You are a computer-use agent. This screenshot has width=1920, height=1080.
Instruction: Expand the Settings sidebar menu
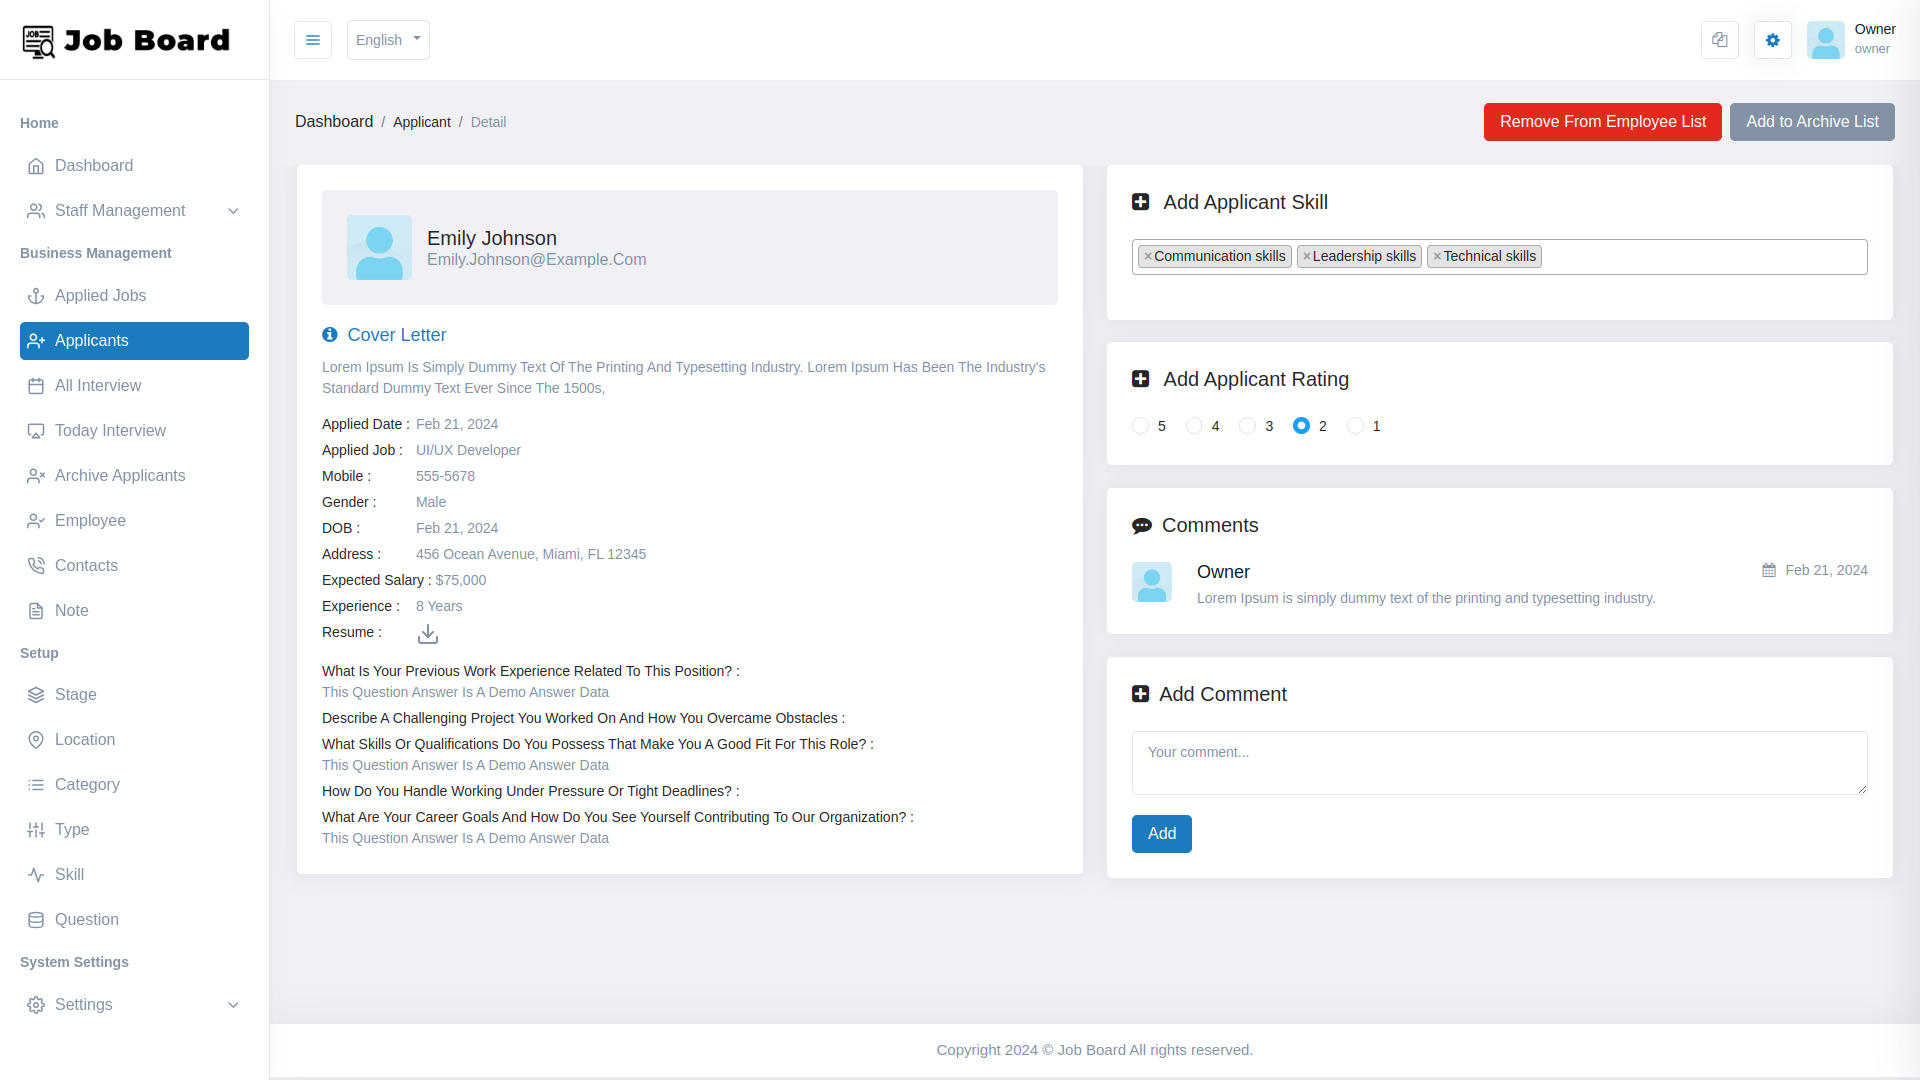pyautogui.click(x=133, y=1004)
